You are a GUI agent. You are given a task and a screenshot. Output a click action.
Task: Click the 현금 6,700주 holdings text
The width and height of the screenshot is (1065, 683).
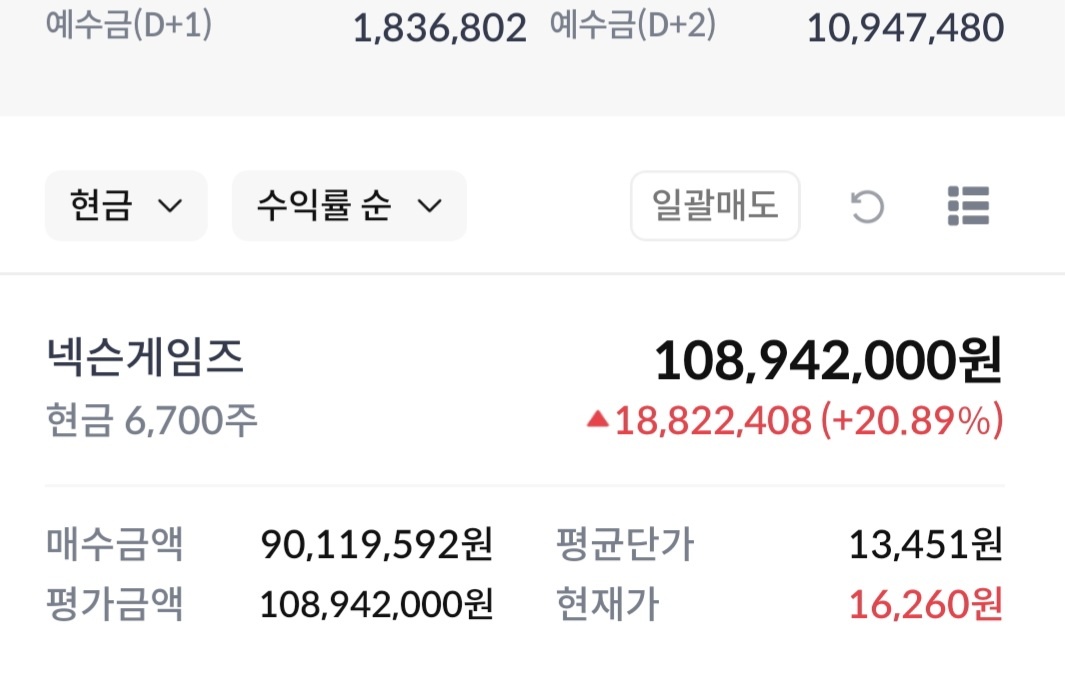[152, 421]
